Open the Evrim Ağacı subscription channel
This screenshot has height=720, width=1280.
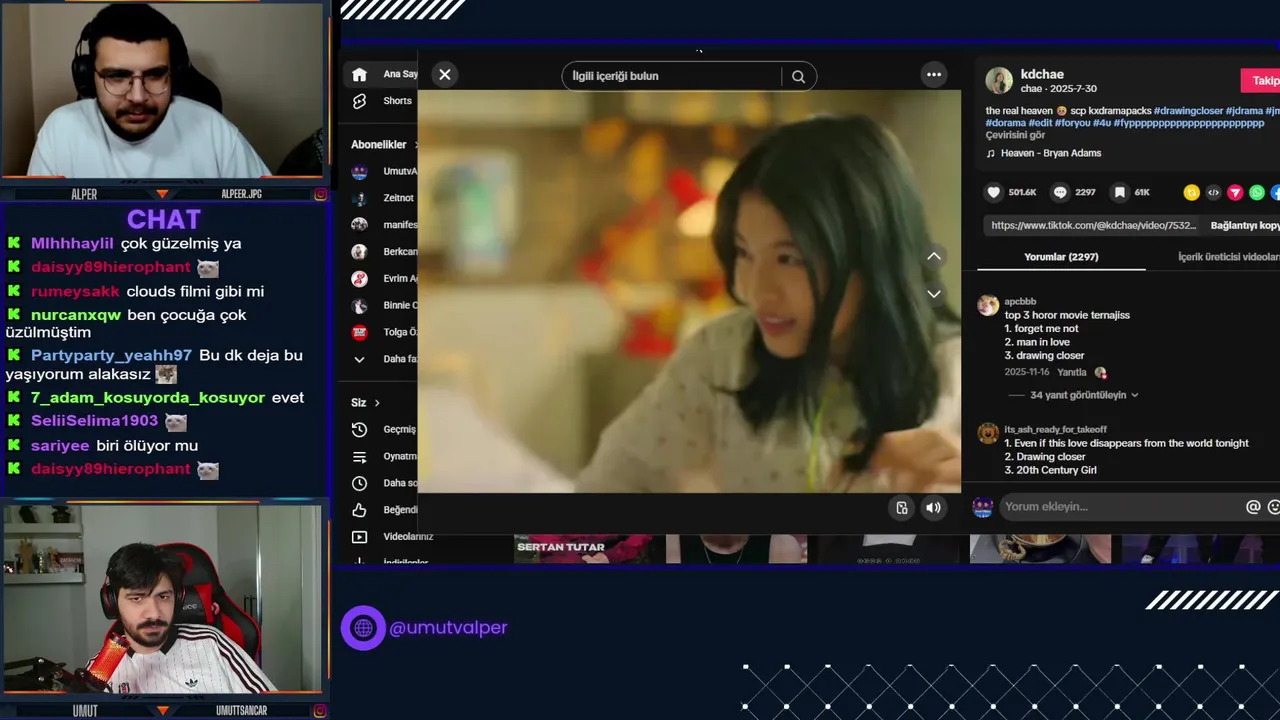385,278
